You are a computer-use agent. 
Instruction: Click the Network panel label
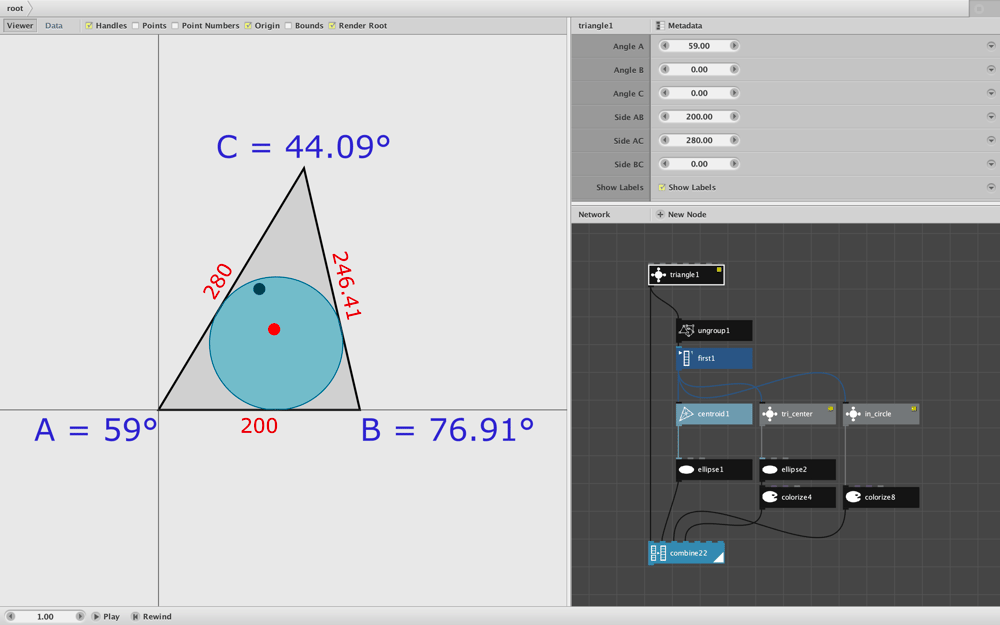[x=594, y=214]
